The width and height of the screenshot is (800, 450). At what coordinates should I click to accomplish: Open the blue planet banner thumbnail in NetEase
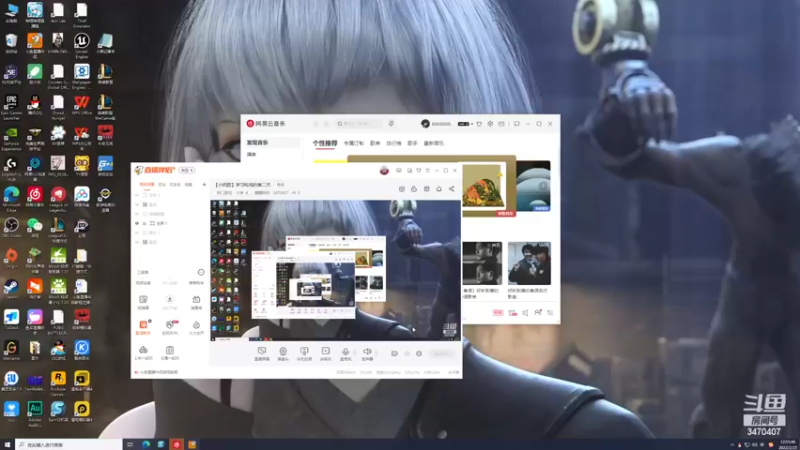[533, 186]
